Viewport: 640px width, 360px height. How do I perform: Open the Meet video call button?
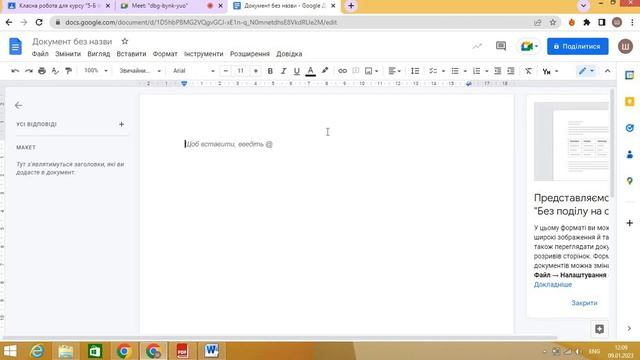[529, 46]
